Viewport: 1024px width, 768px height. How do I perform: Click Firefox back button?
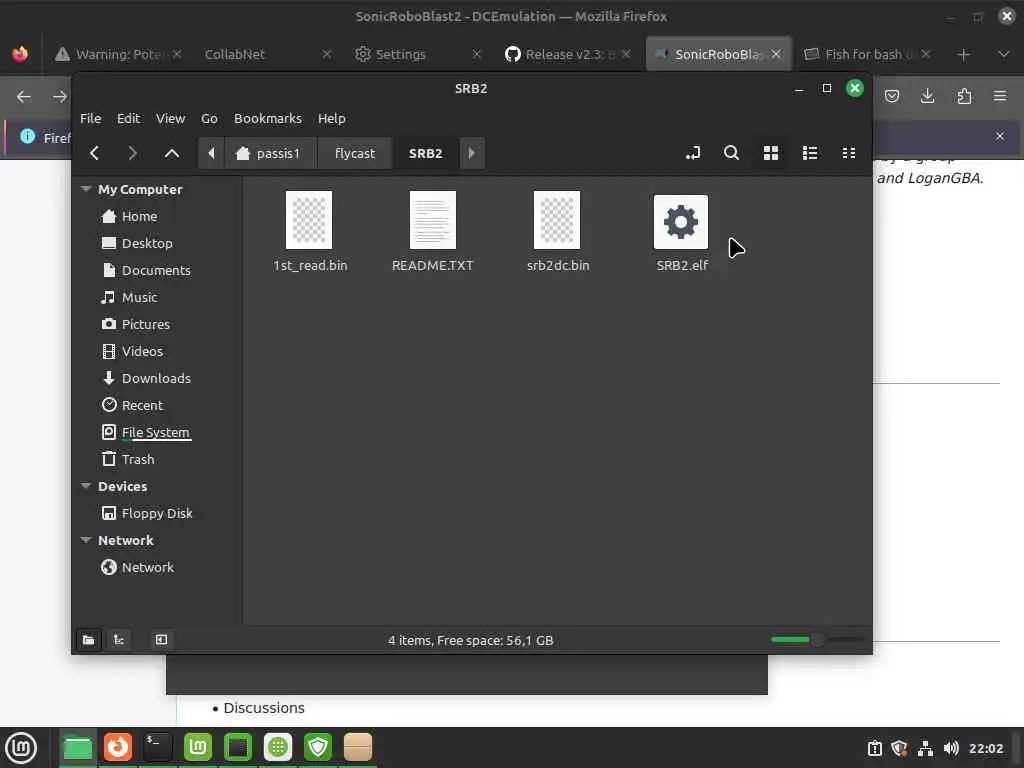(24, 97)
